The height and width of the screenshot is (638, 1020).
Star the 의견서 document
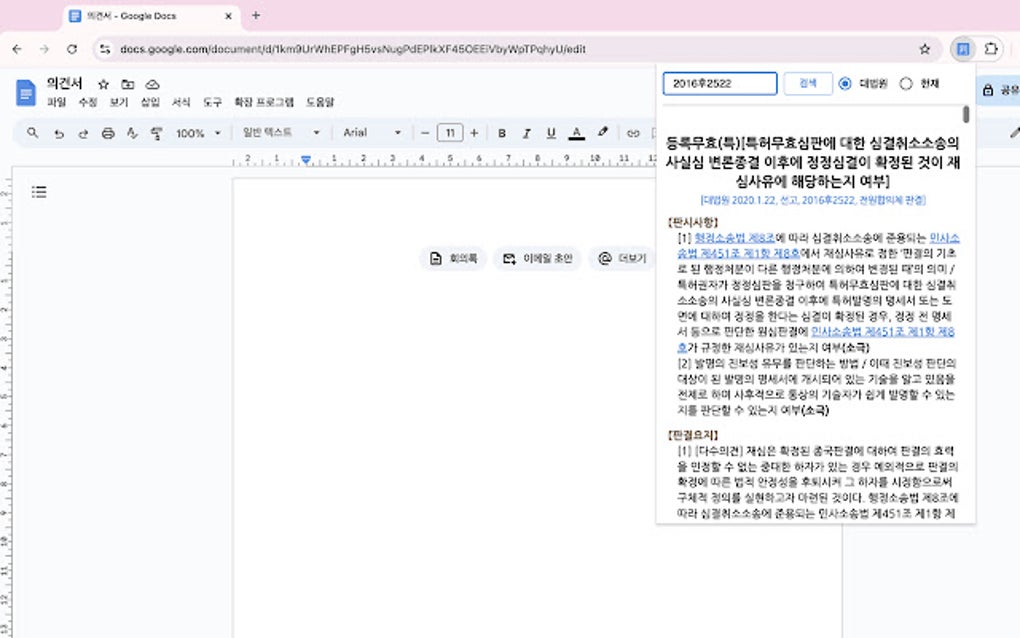(x=103, y=85)
